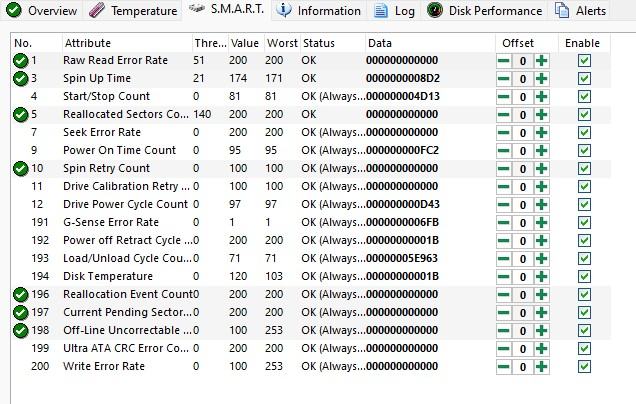
Task: Select the Load/Unload Cycle Count row
Action: tap(311, 258)
